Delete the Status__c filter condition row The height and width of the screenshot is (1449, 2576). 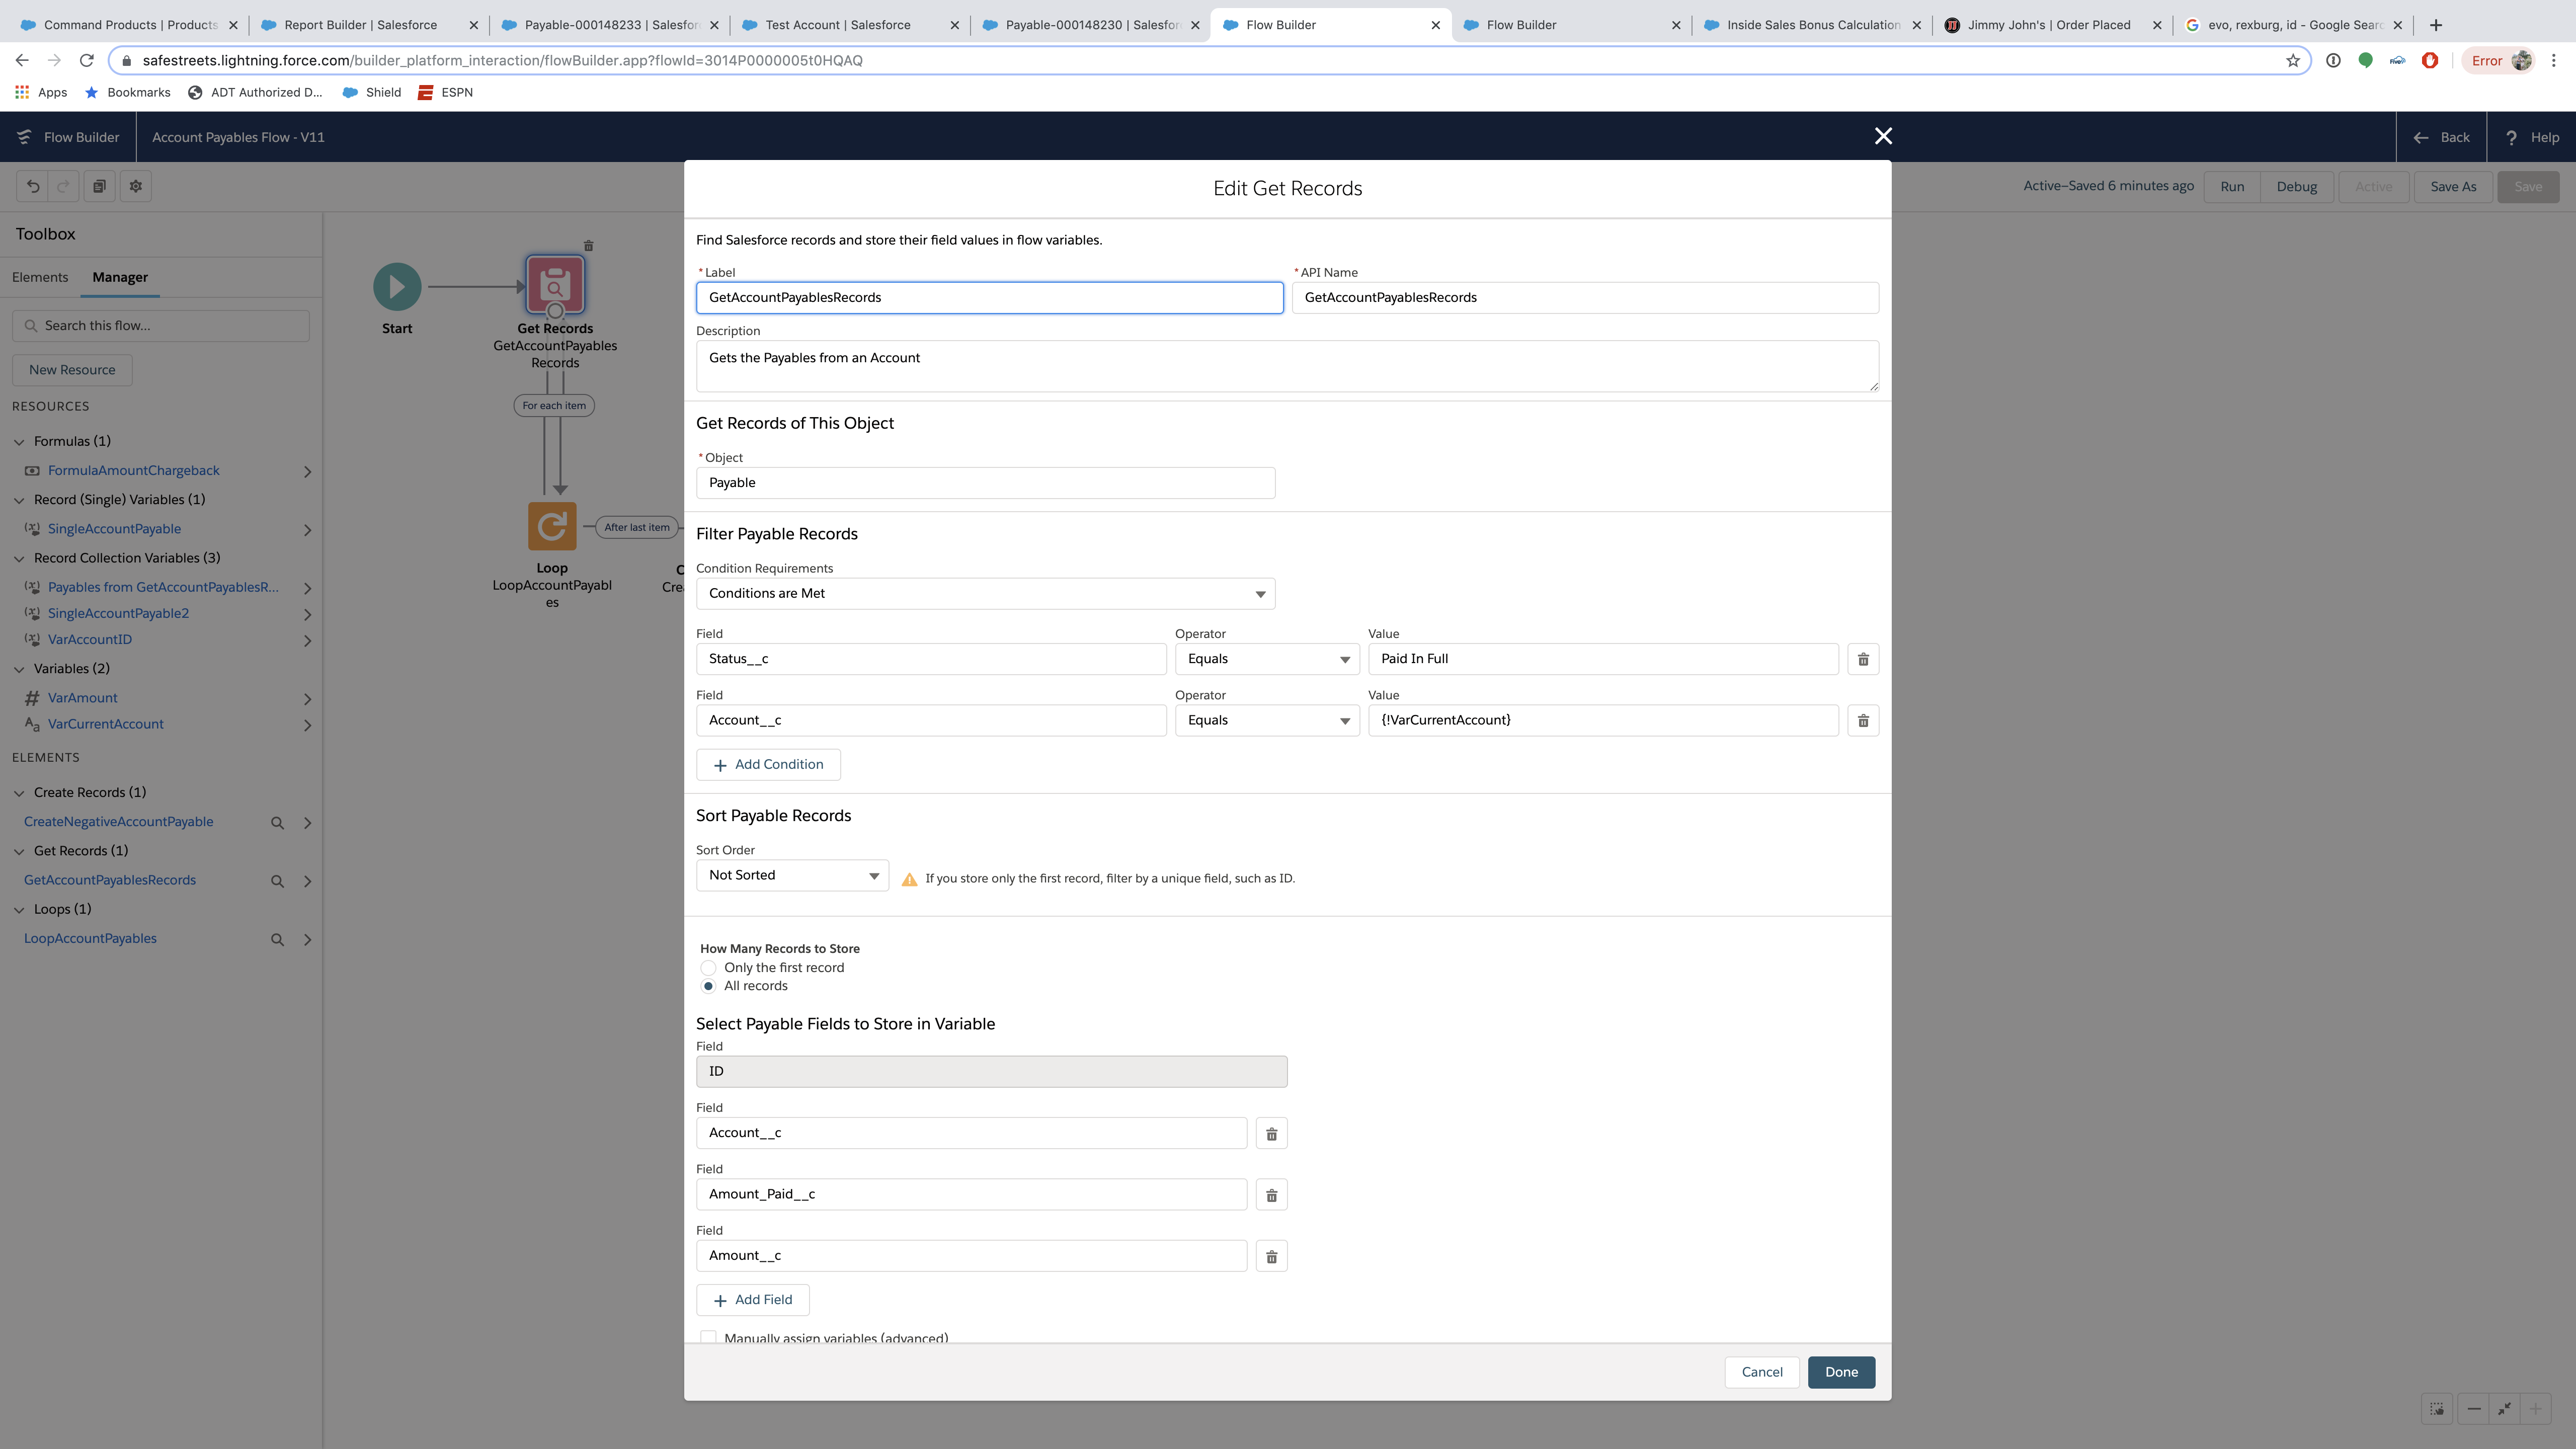click(x=1862, y=659)
